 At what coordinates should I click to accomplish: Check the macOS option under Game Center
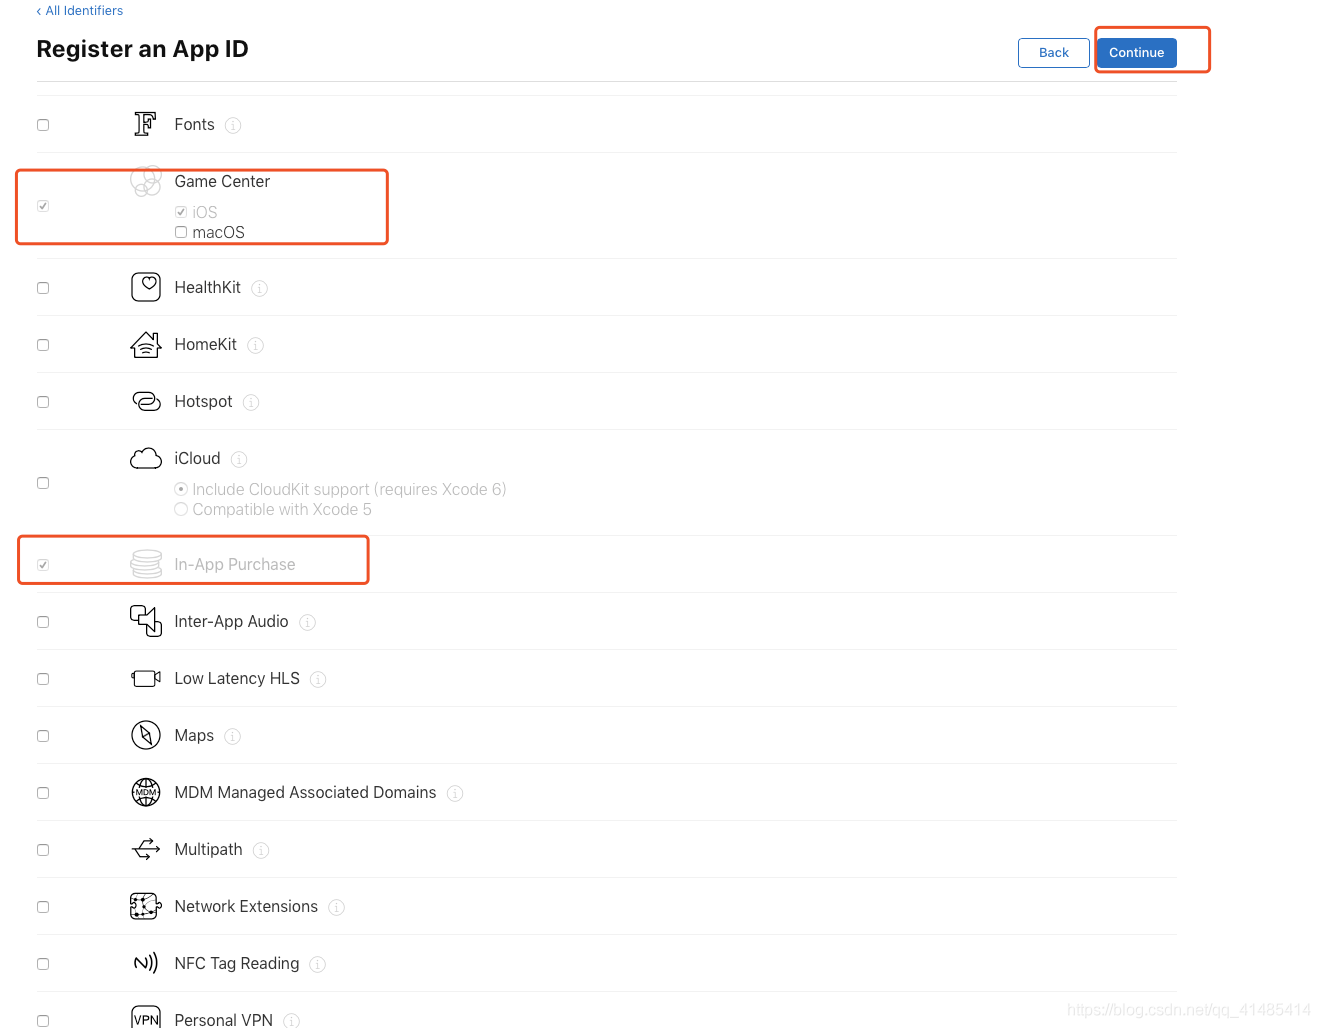pos(181,232)
